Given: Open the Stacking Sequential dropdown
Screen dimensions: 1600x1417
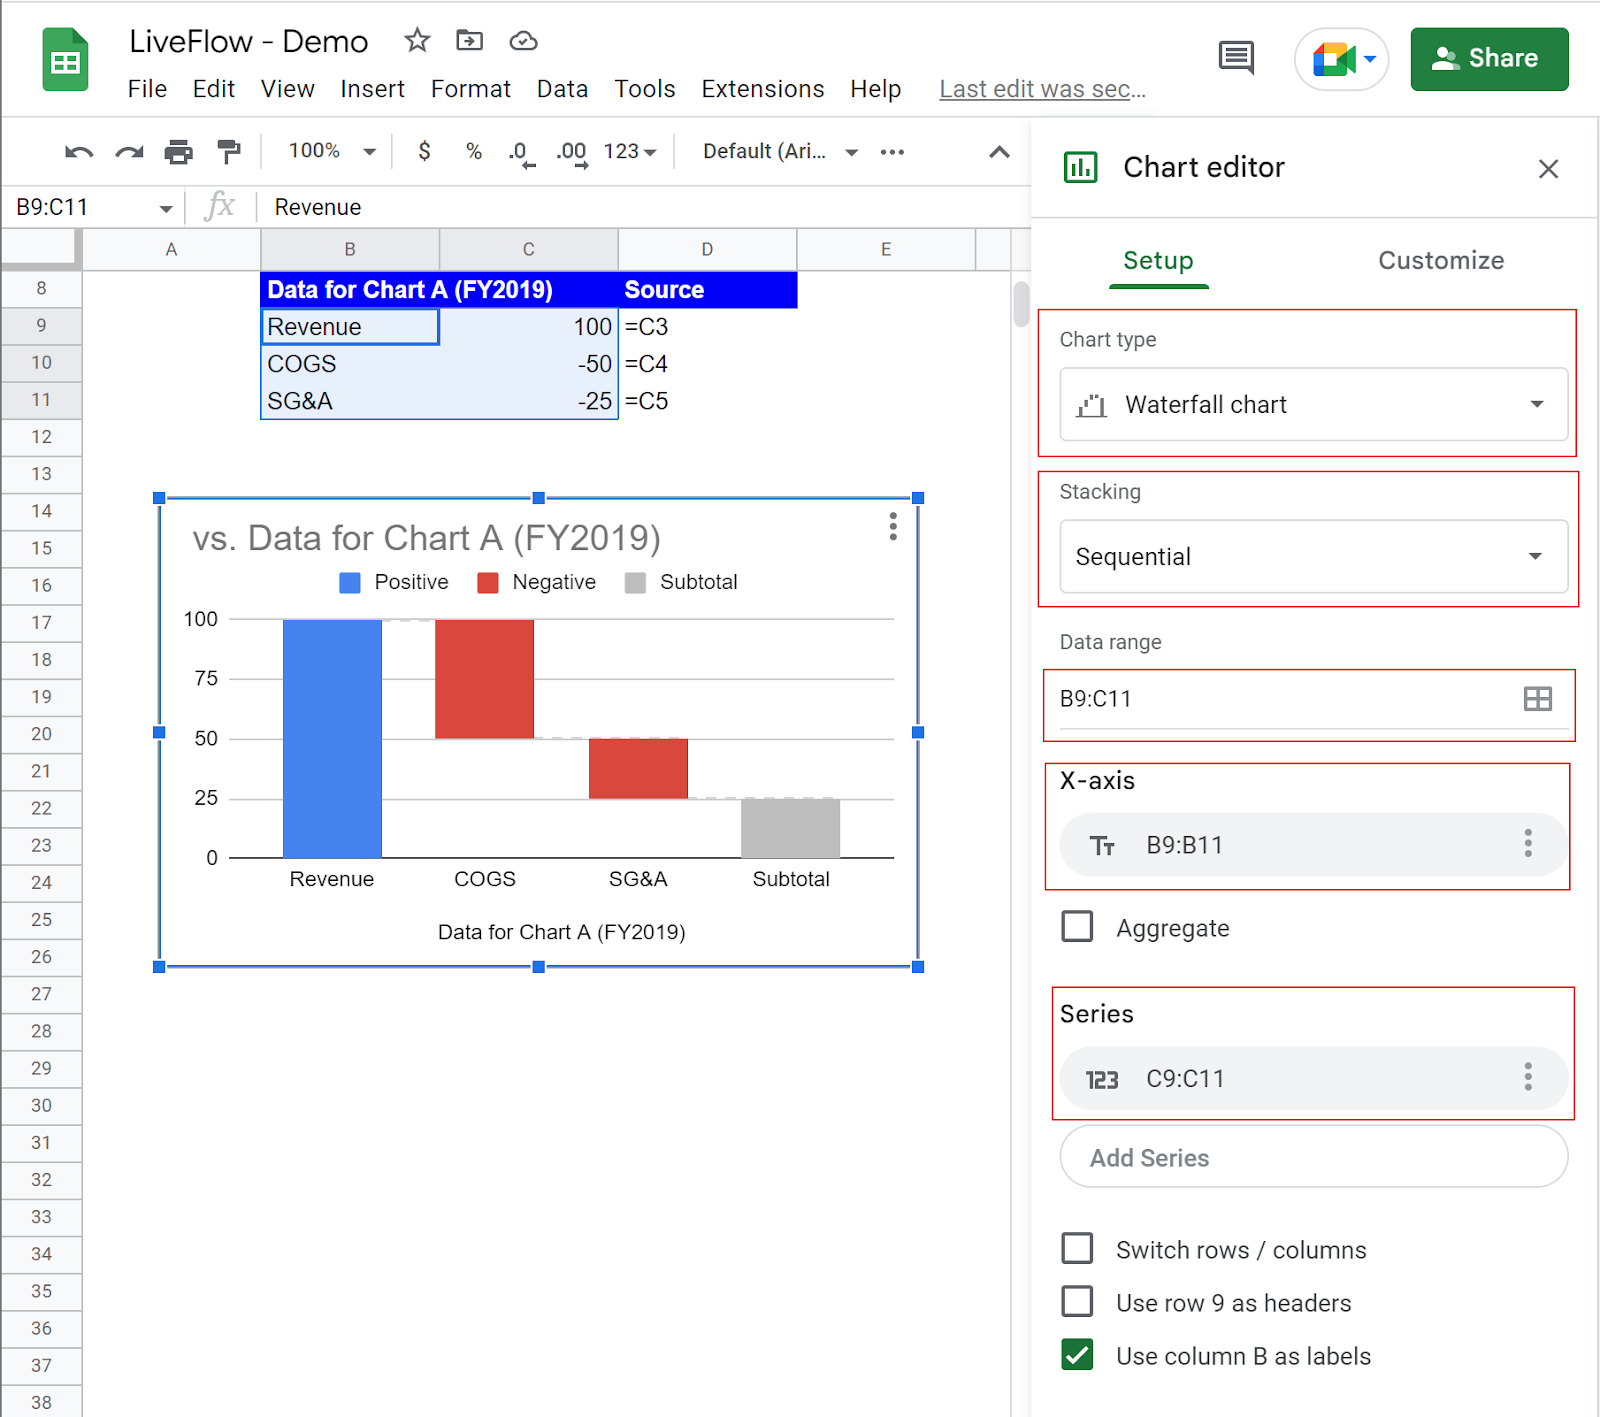Looking at the screenshot, I should click(1313, 556).
